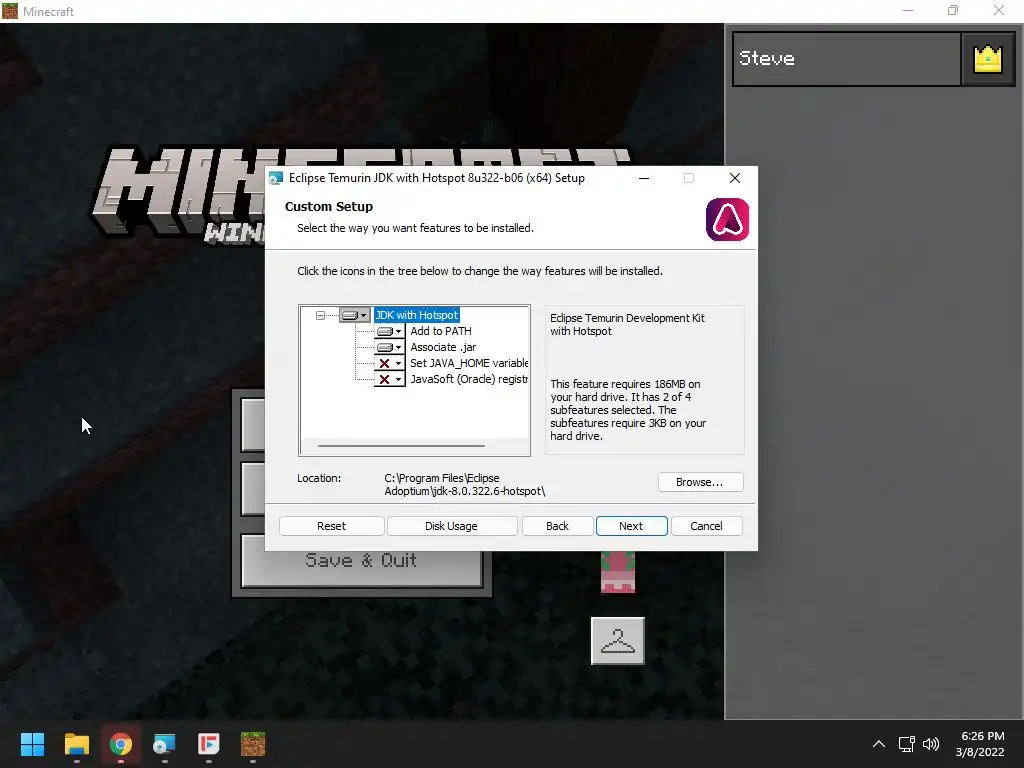Open the JDK with Hotspot feature dropdown icon
Image resolution: width=1024 pixels, height=768 pixels.
(355, 315)
